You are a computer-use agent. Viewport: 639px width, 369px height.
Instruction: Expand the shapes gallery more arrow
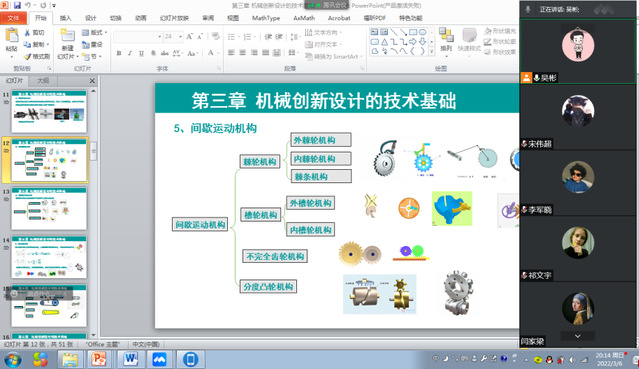pyautogui.click(x=432, y=51)
